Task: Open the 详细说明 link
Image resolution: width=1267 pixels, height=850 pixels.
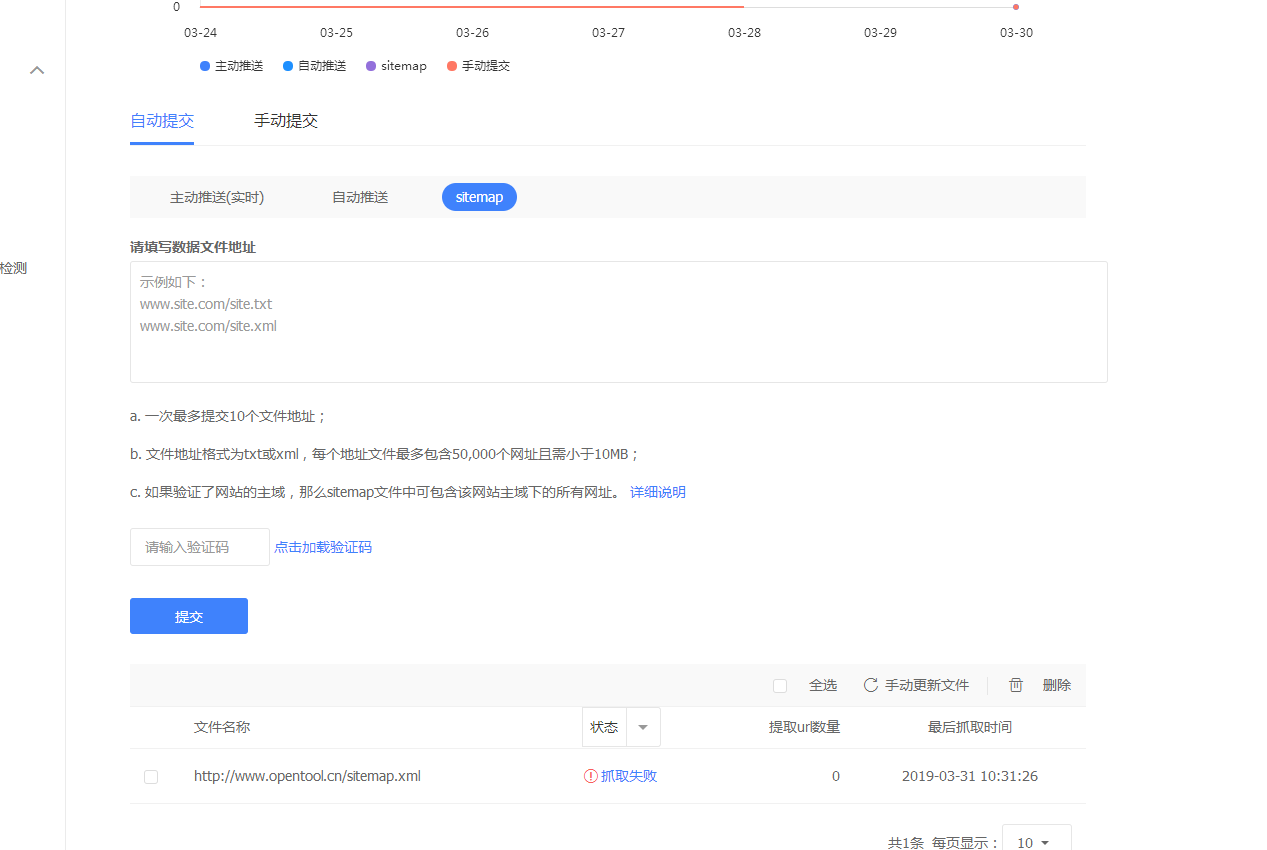Action: pyautogui.click(x=658, y=492)
